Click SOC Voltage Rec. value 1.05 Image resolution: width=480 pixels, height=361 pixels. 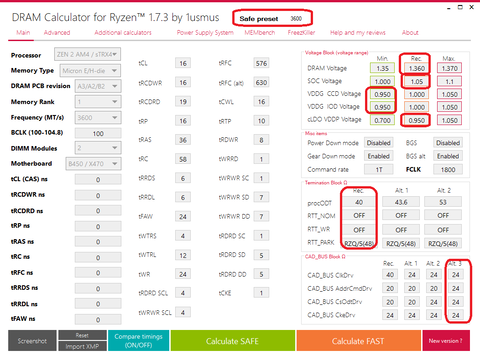pyautogui.click(x=417, y=81)
